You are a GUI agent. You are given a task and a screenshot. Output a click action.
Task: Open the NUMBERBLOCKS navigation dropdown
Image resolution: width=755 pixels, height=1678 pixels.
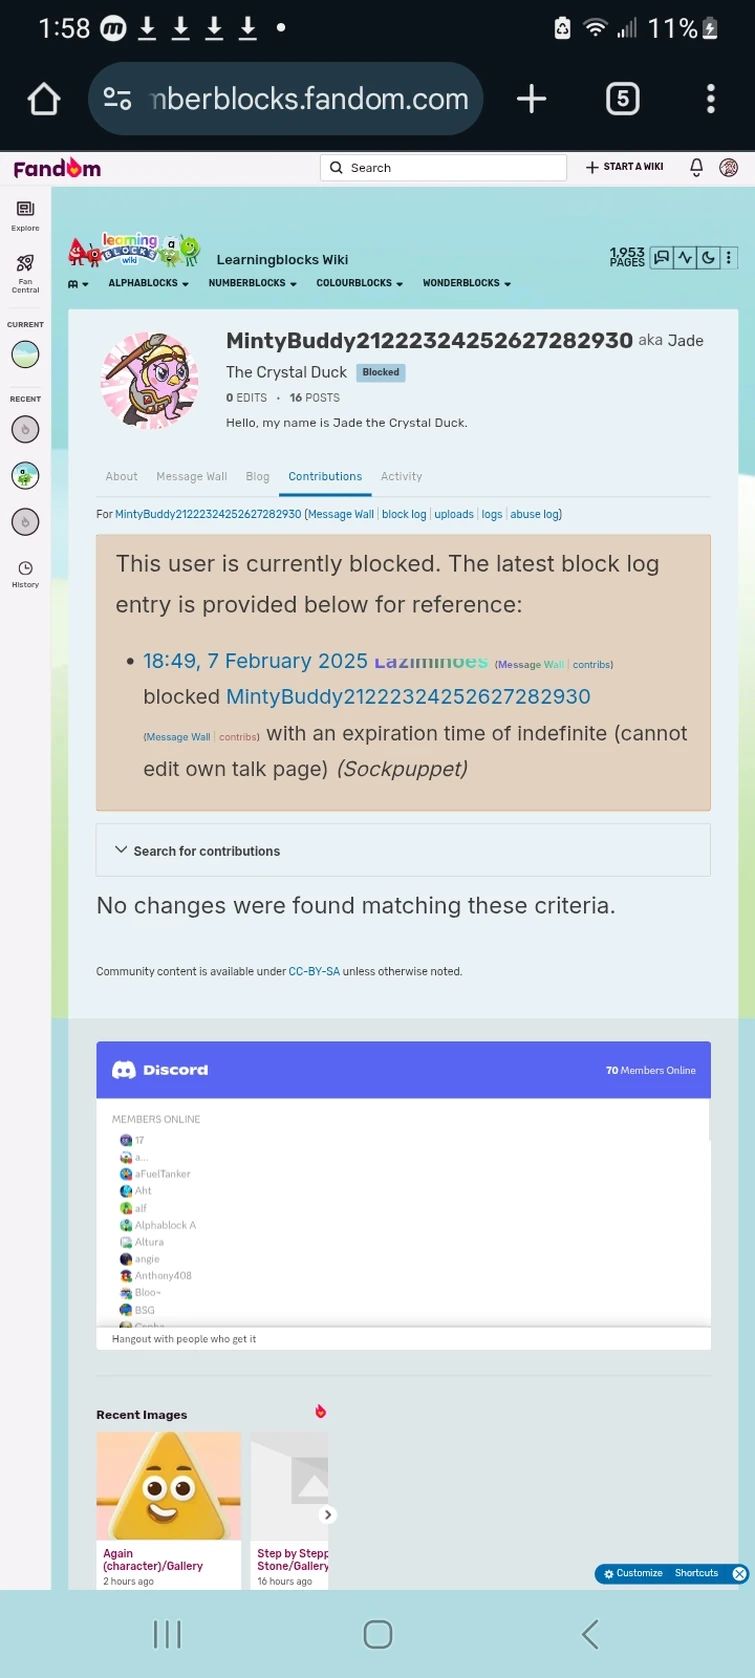coord(252,283)
